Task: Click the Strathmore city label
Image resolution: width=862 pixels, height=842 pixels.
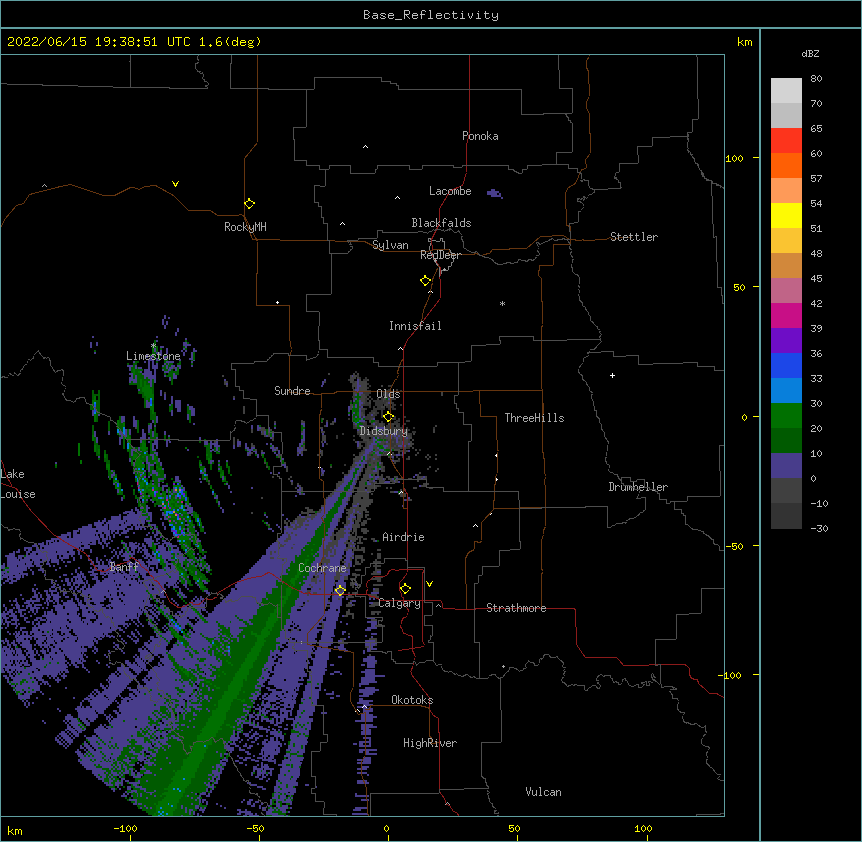Action: tap(516, 608)
